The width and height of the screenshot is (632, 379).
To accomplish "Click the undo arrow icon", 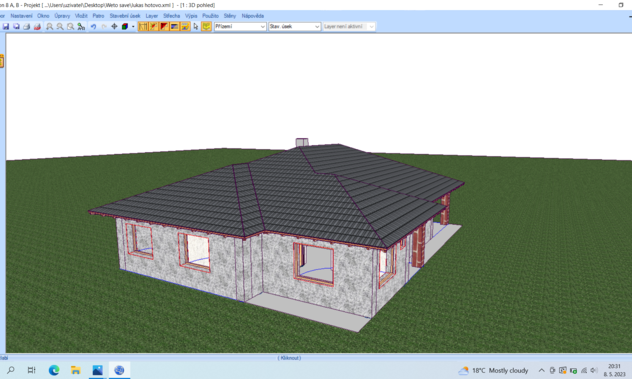I will [x=94, y=27].
